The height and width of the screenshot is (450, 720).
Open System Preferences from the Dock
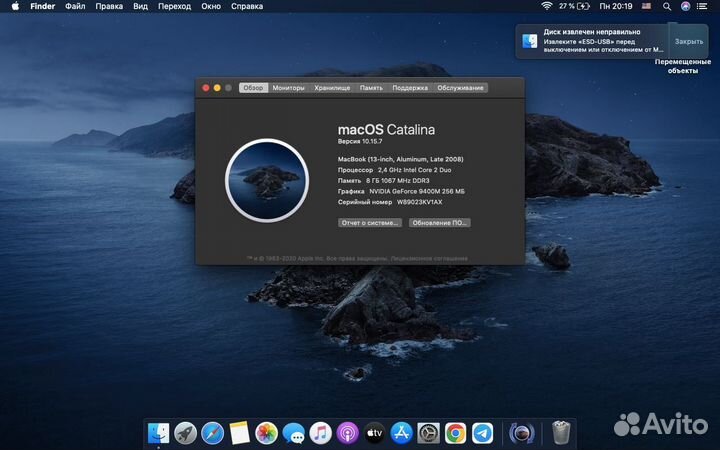point(428,433)
